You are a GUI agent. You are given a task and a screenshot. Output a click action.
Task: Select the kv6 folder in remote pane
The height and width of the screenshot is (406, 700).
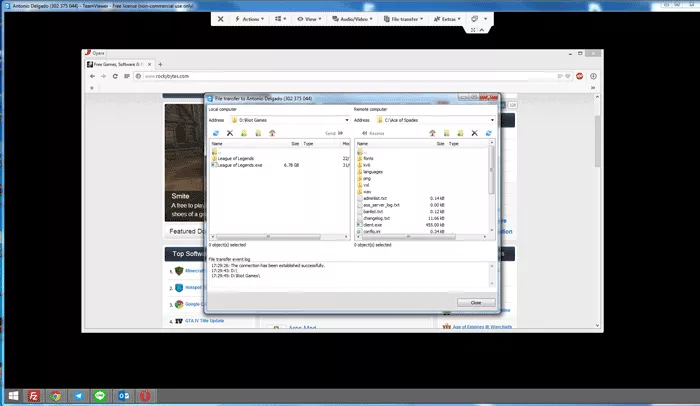point(364,165)
